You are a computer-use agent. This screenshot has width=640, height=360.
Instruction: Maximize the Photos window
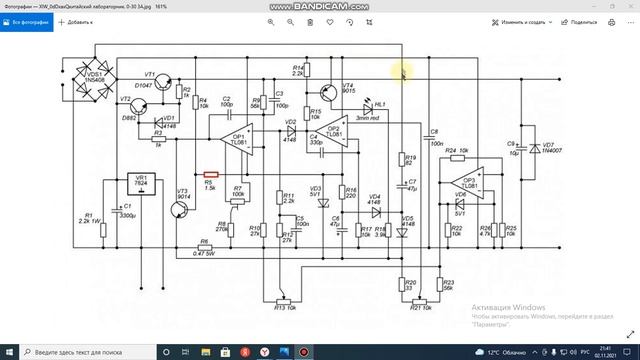point(612,6)
